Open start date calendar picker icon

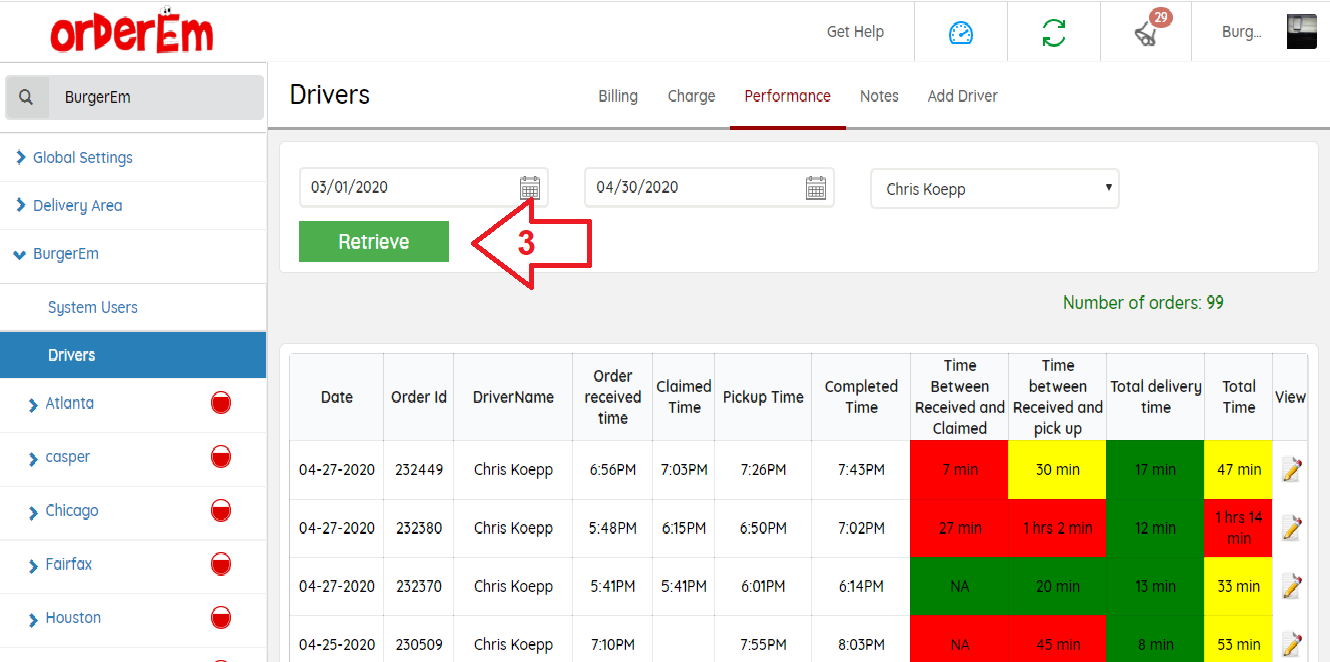530,188
